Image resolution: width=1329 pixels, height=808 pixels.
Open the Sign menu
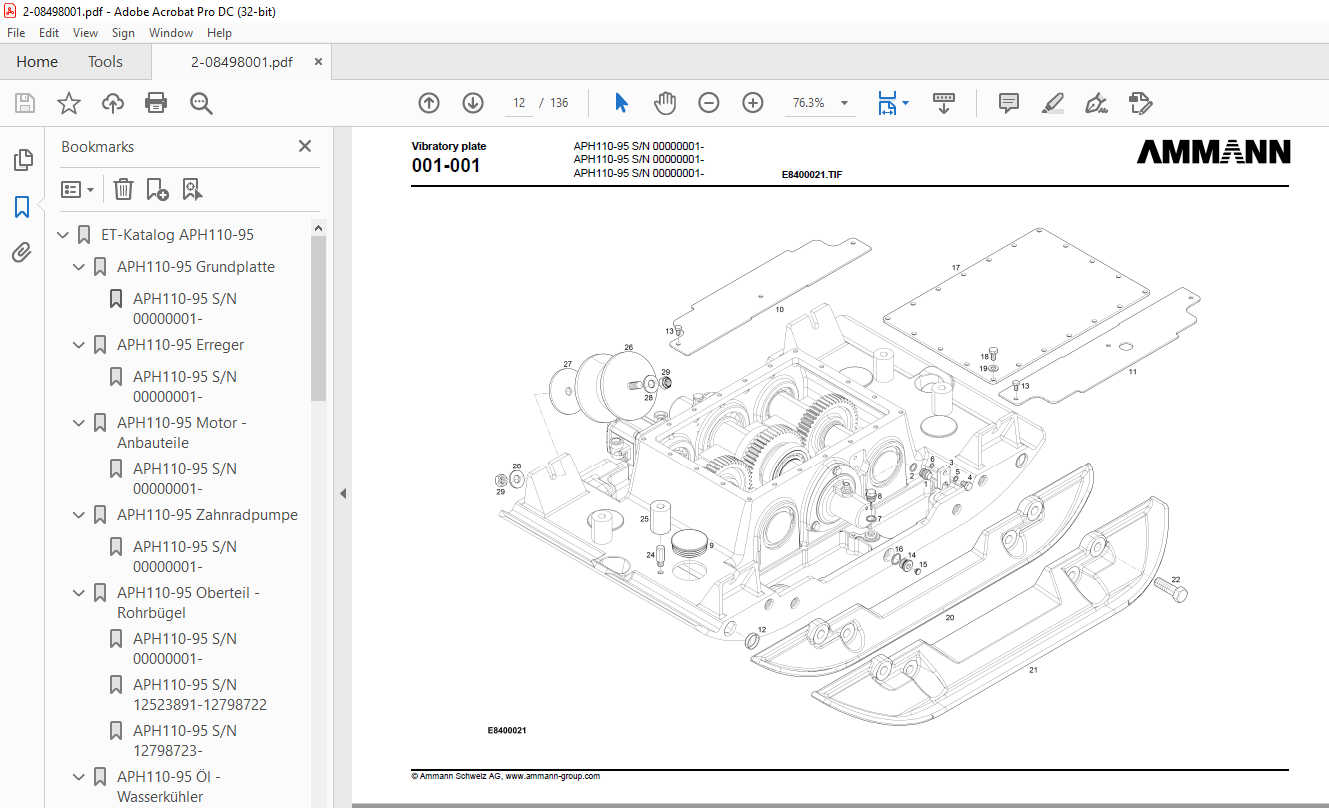(123, 33)
